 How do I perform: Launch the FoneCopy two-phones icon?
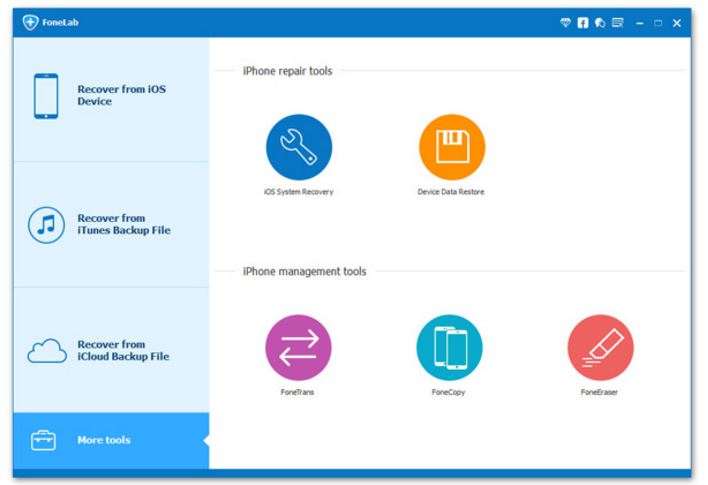[449, 347]
